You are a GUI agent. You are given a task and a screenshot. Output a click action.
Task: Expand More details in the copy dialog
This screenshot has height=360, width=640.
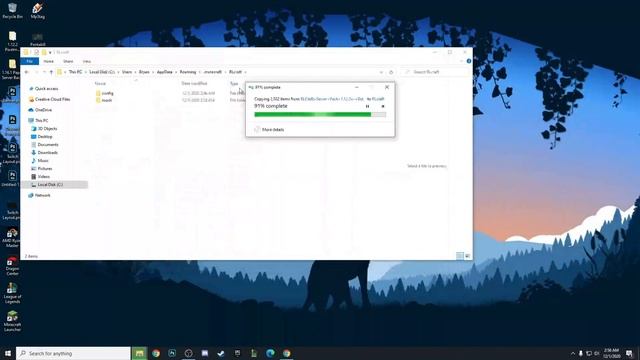pos(269,129)
